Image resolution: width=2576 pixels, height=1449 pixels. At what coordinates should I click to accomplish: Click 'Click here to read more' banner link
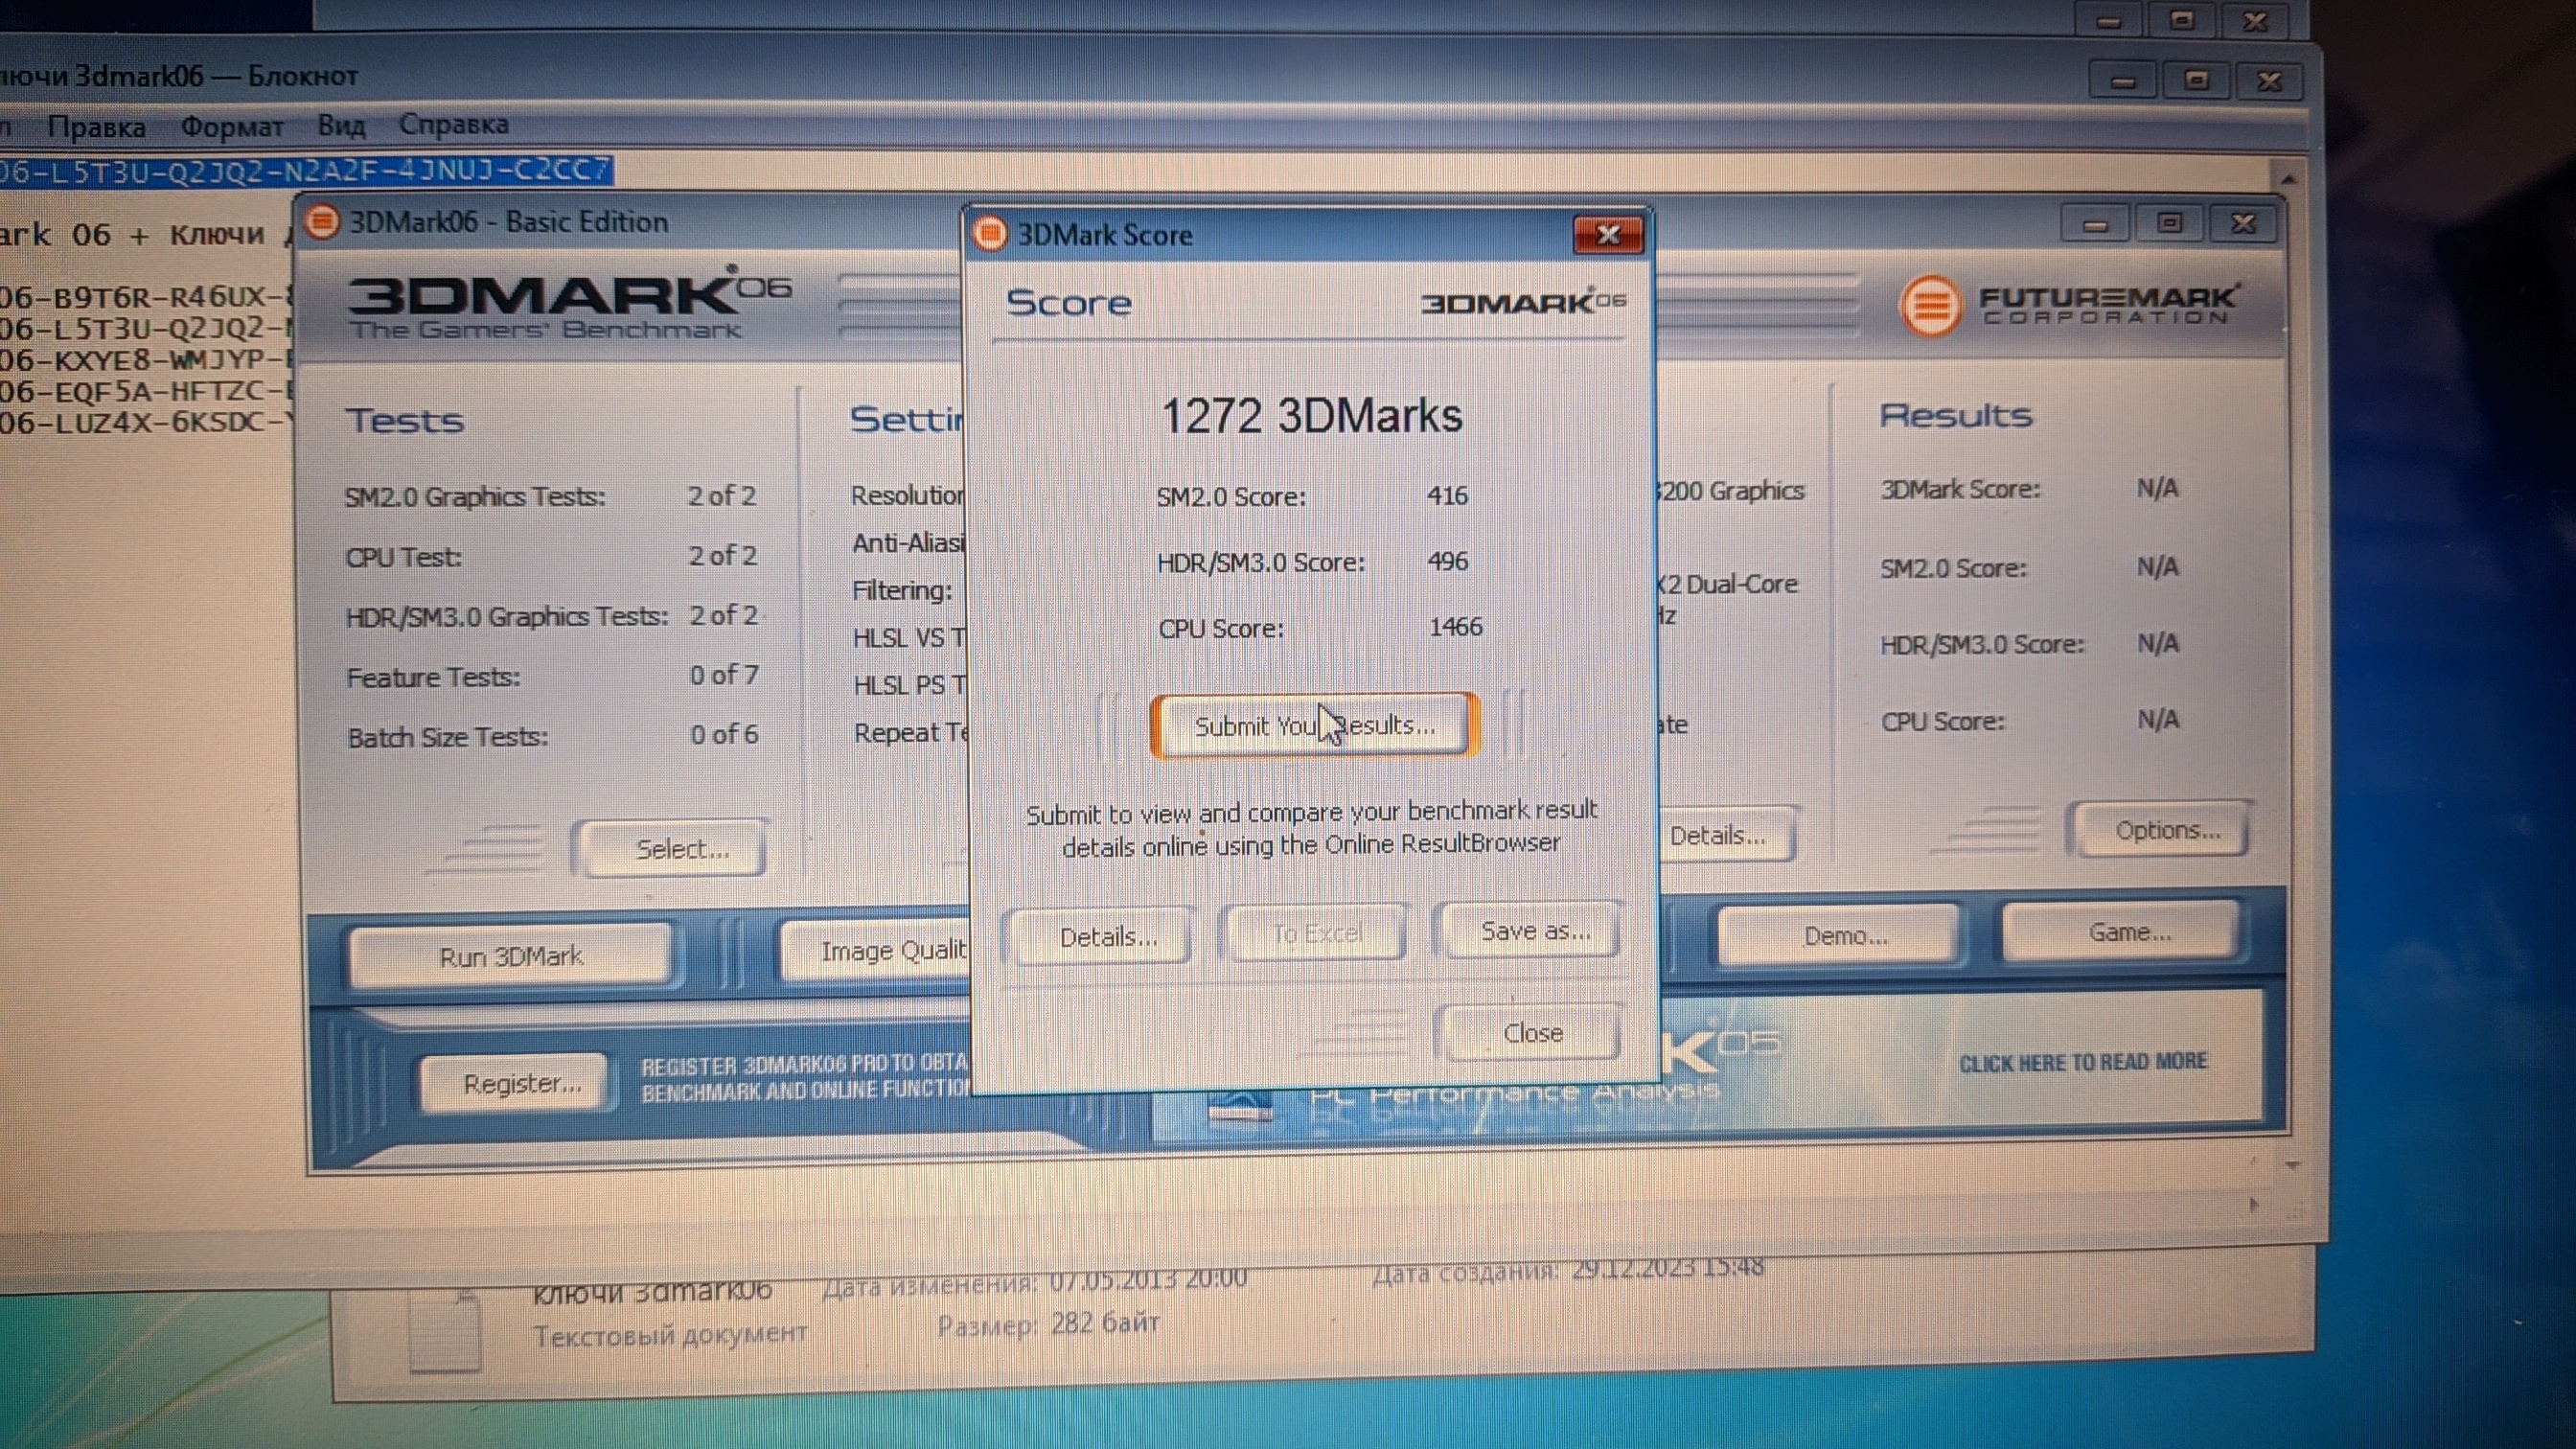point(2082,1062)
